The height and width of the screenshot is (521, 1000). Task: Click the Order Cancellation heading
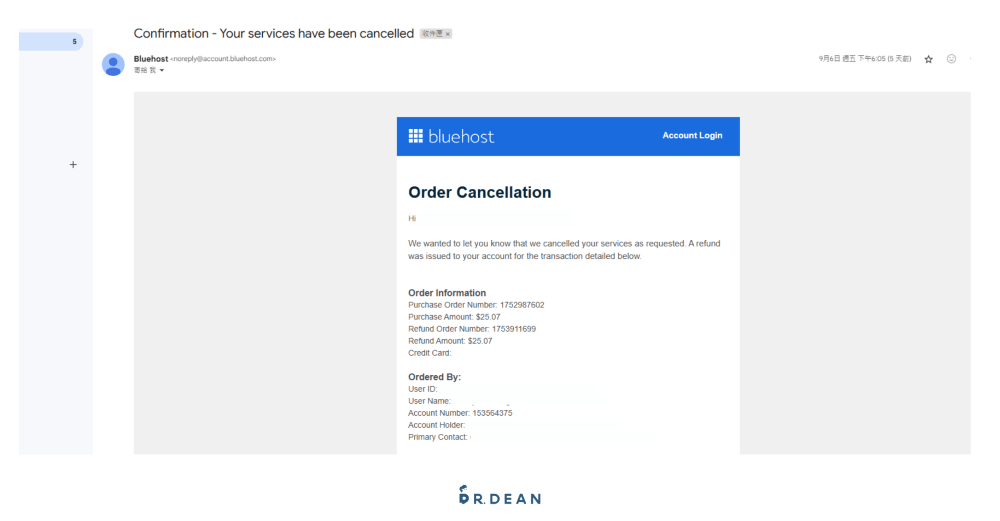[480, 192]
